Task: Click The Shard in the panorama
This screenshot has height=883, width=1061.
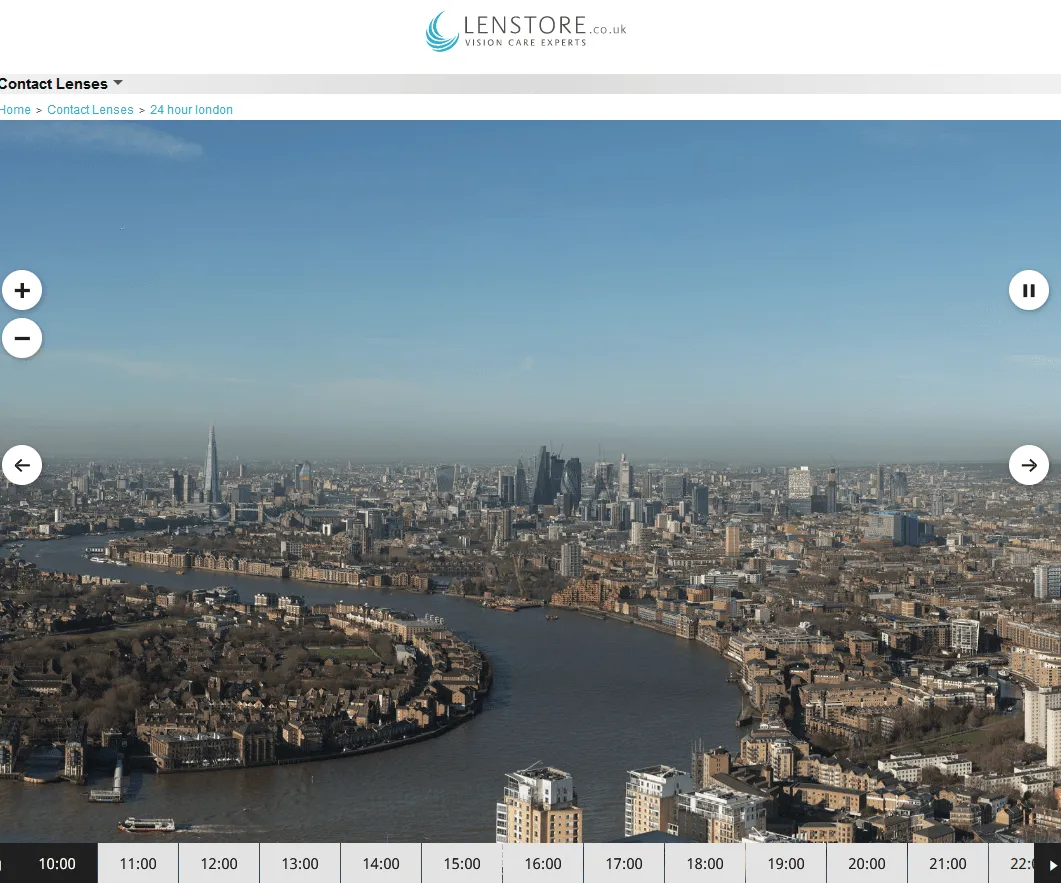Action: pos(212,465)
